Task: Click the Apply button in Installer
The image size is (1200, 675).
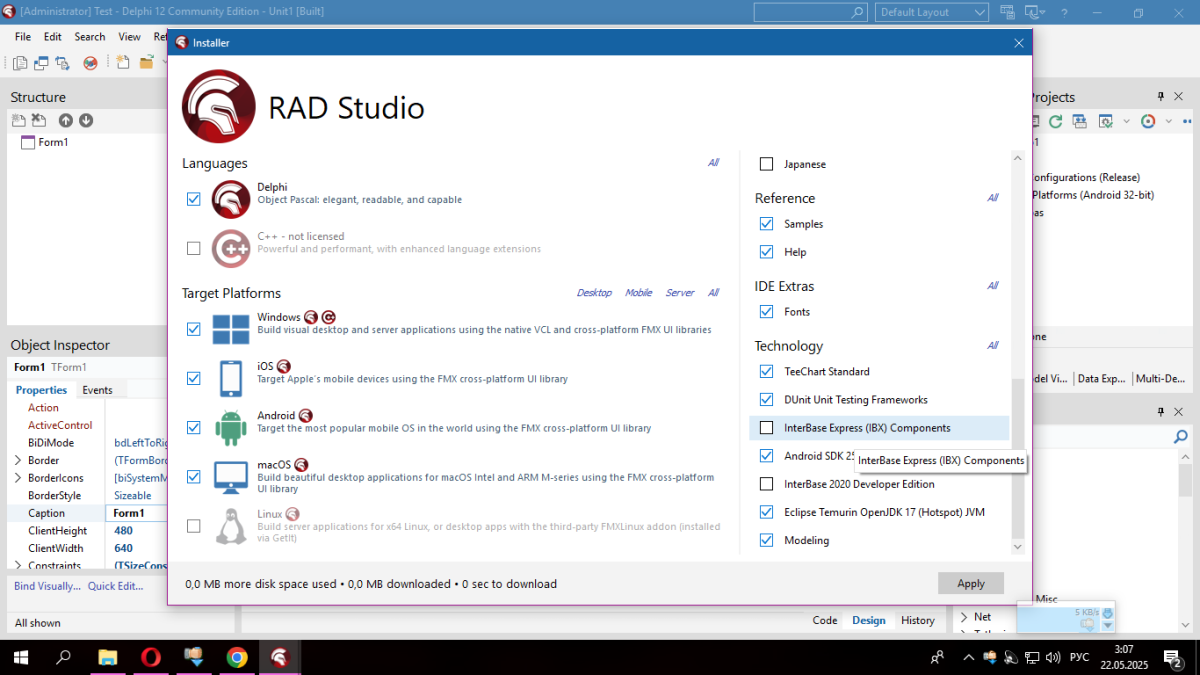Action: tap(971, 583)
